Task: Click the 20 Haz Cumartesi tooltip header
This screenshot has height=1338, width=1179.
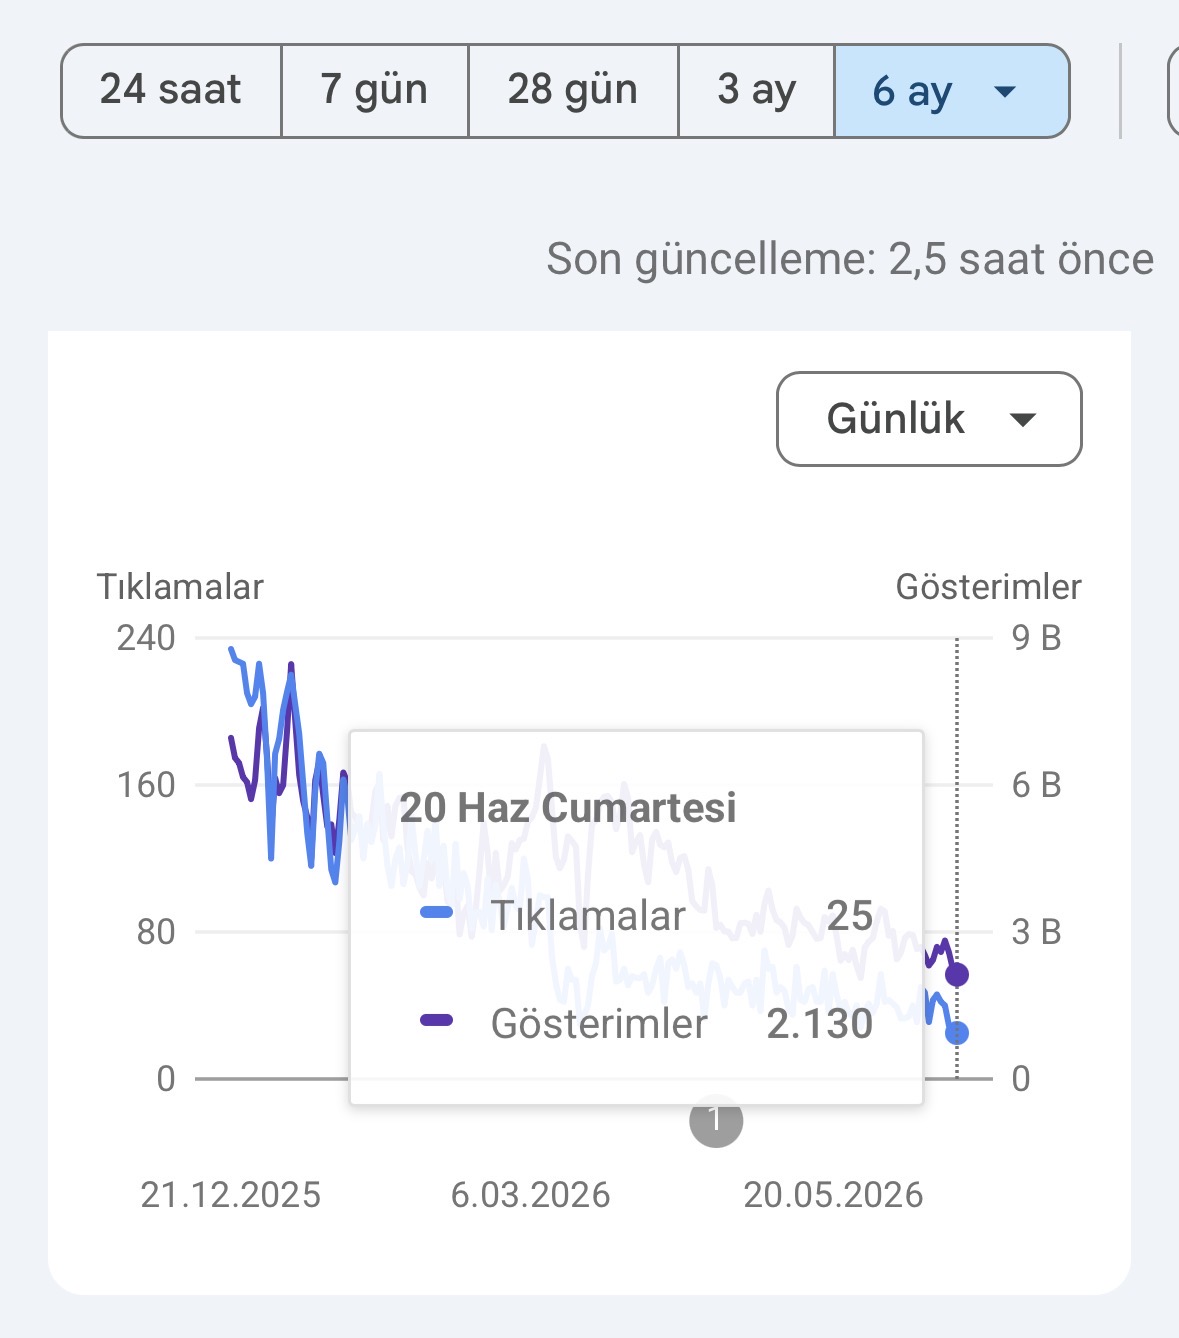Action: (568, 807)
